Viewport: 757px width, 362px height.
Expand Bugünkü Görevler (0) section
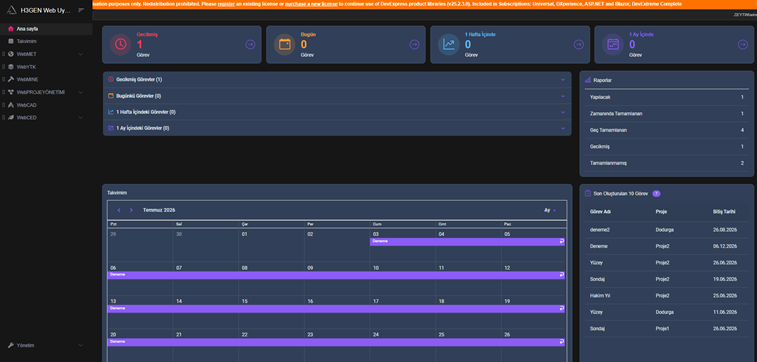click(x=337, y=96)
